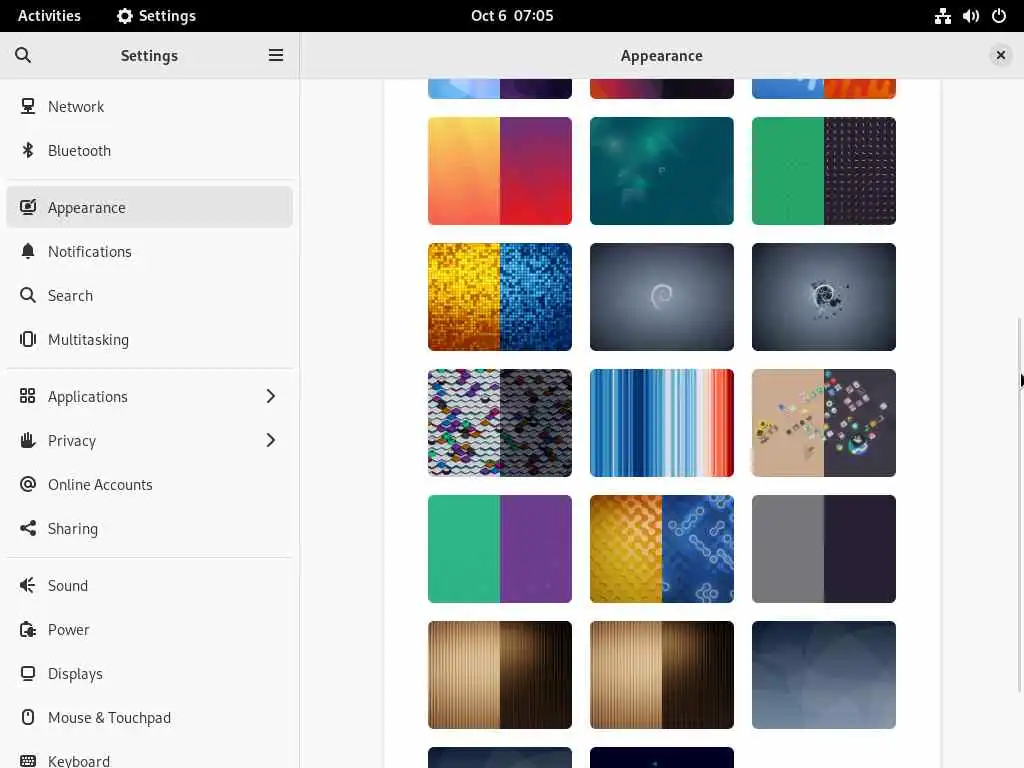This screenshot has width=1024, height=768.
Task: Click the Multitasking icon
Action: coord(27,339)
